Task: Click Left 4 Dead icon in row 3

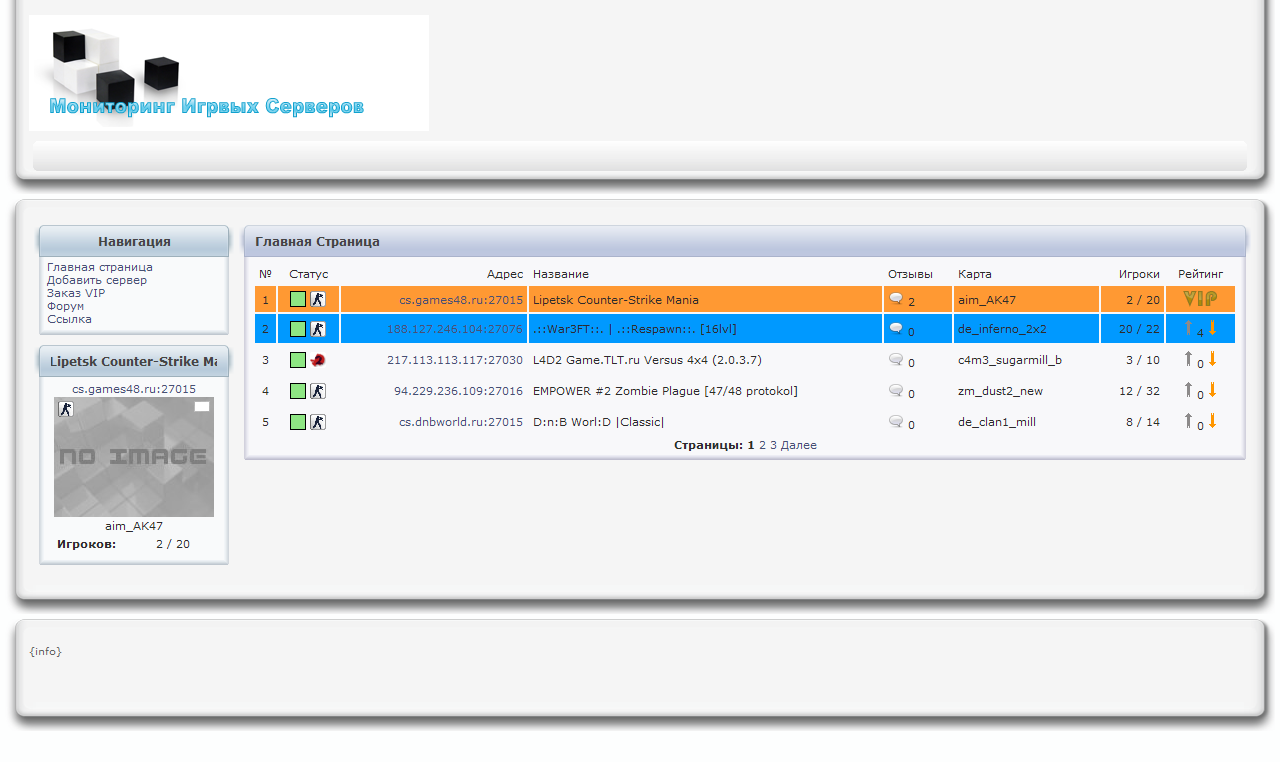Action: click(318, 360)
